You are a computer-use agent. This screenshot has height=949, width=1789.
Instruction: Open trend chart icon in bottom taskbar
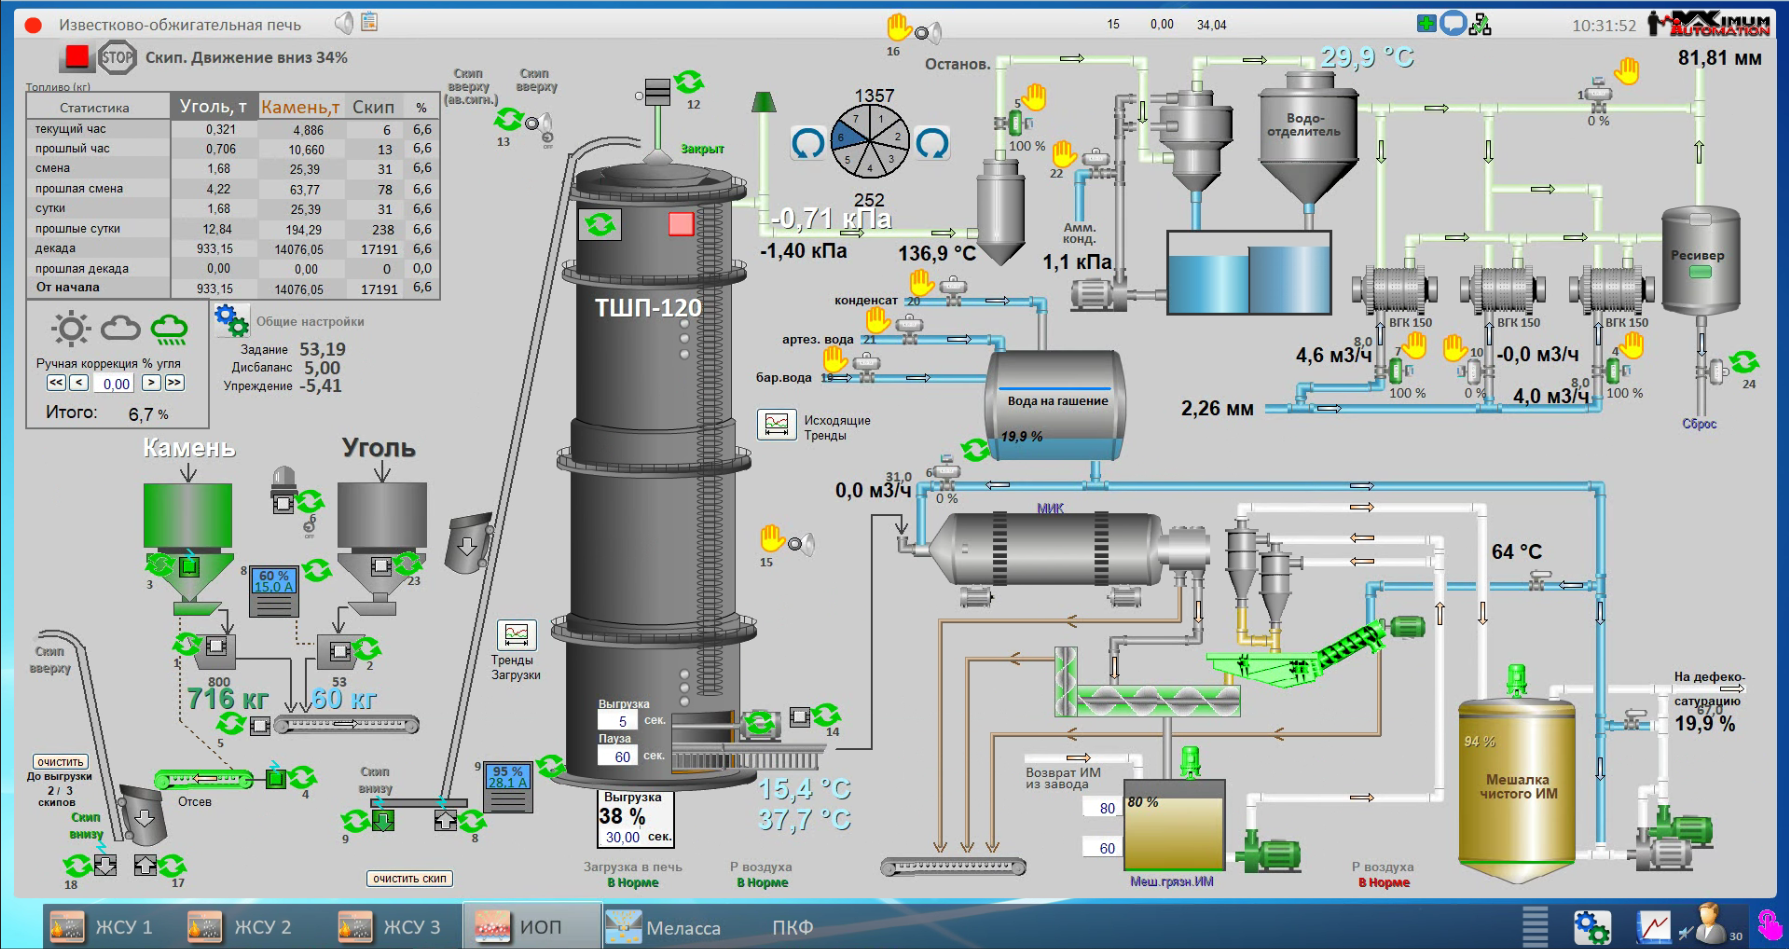click(1653, 926)
